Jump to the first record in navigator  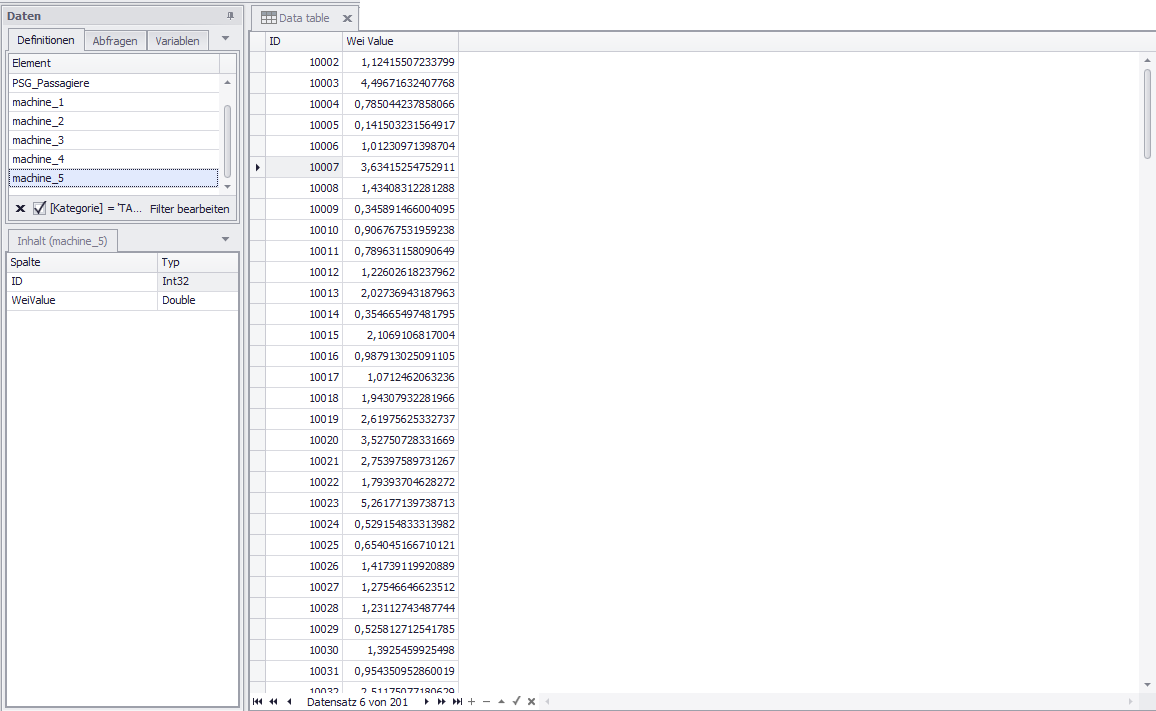(x=257, y=702)
